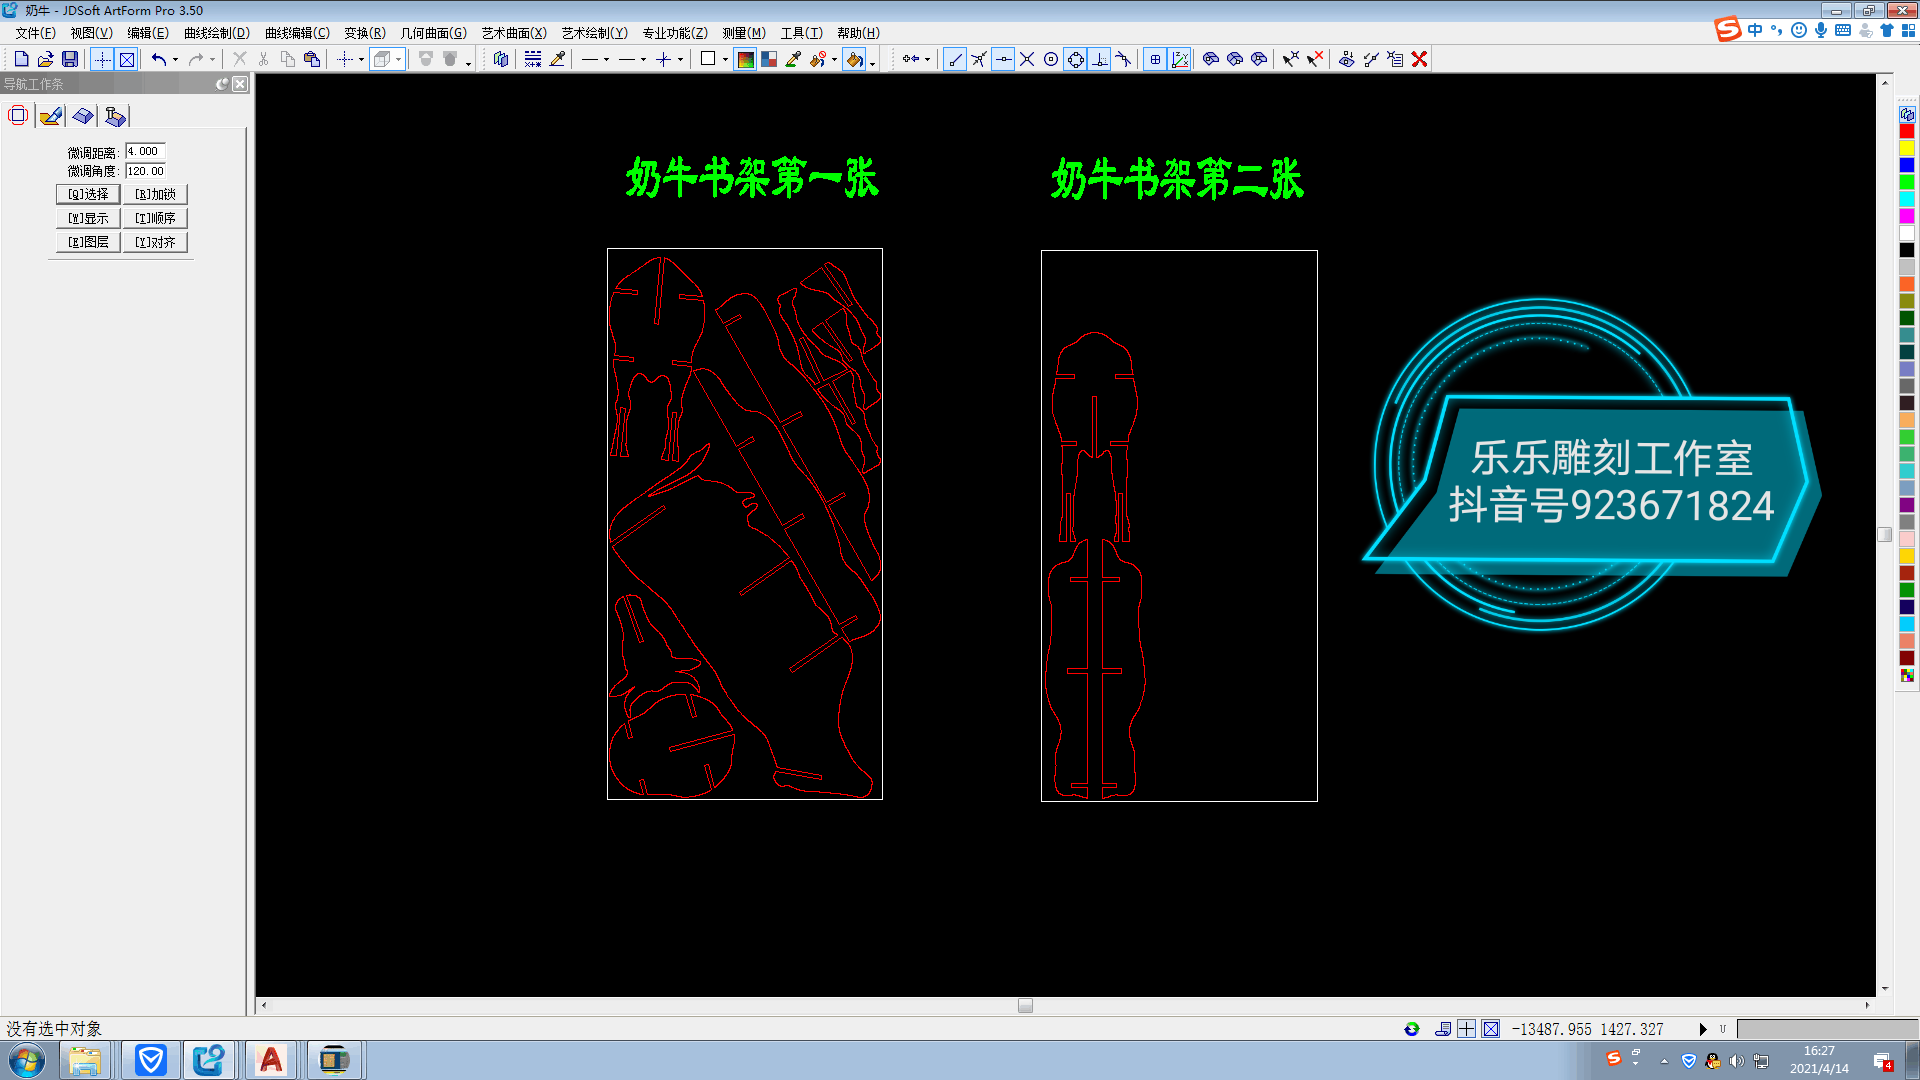Click the red X delete icon
This screenshot has height=1080, width=1920.
[x=1419, y=59]
